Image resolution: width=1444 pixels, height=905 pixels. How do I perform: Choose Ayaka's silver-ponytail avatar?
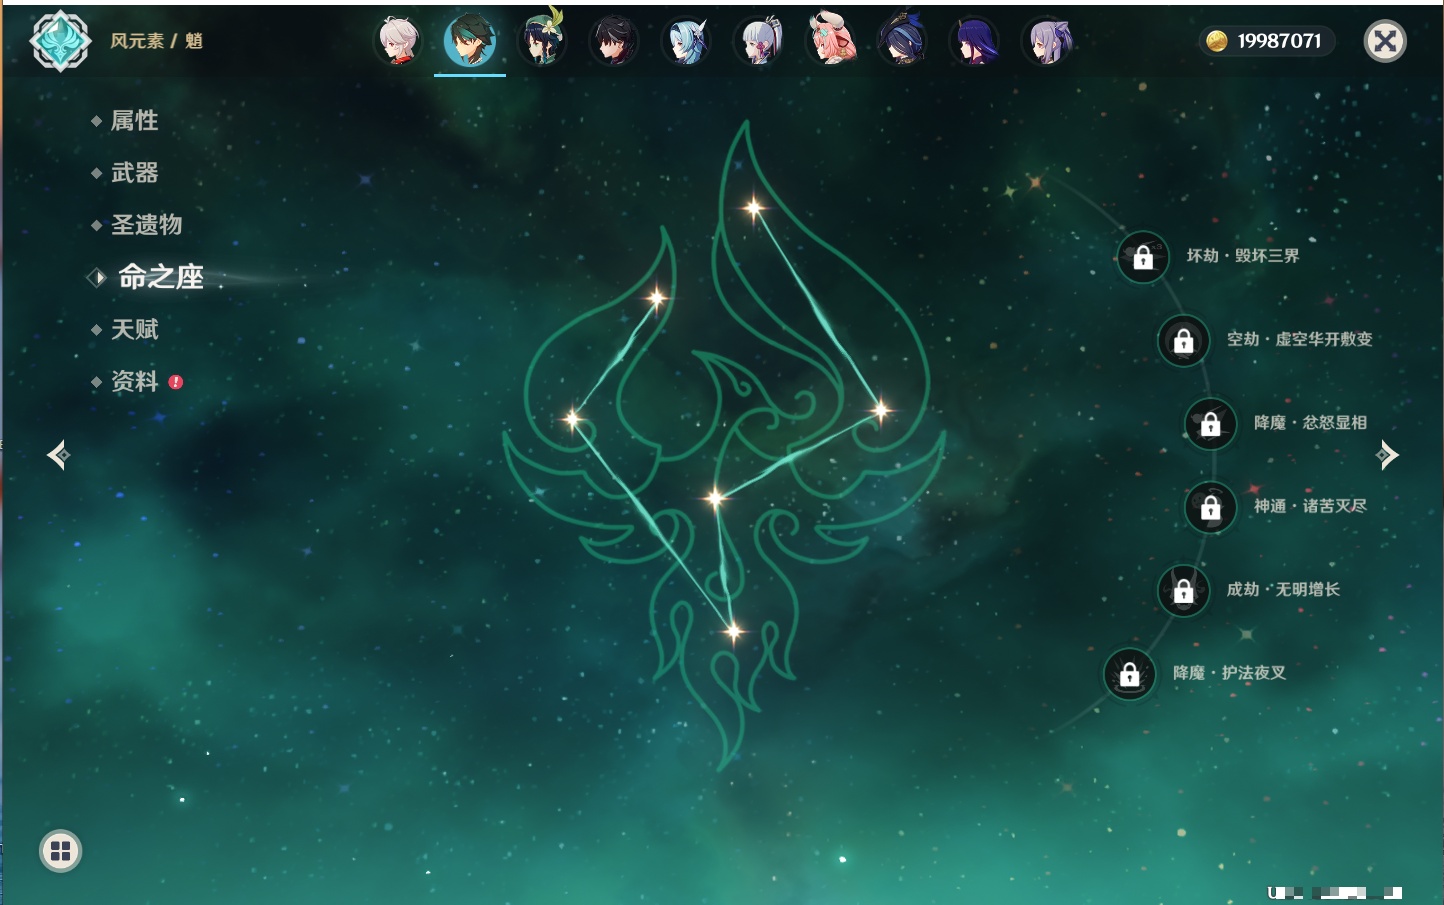(758, 41)
